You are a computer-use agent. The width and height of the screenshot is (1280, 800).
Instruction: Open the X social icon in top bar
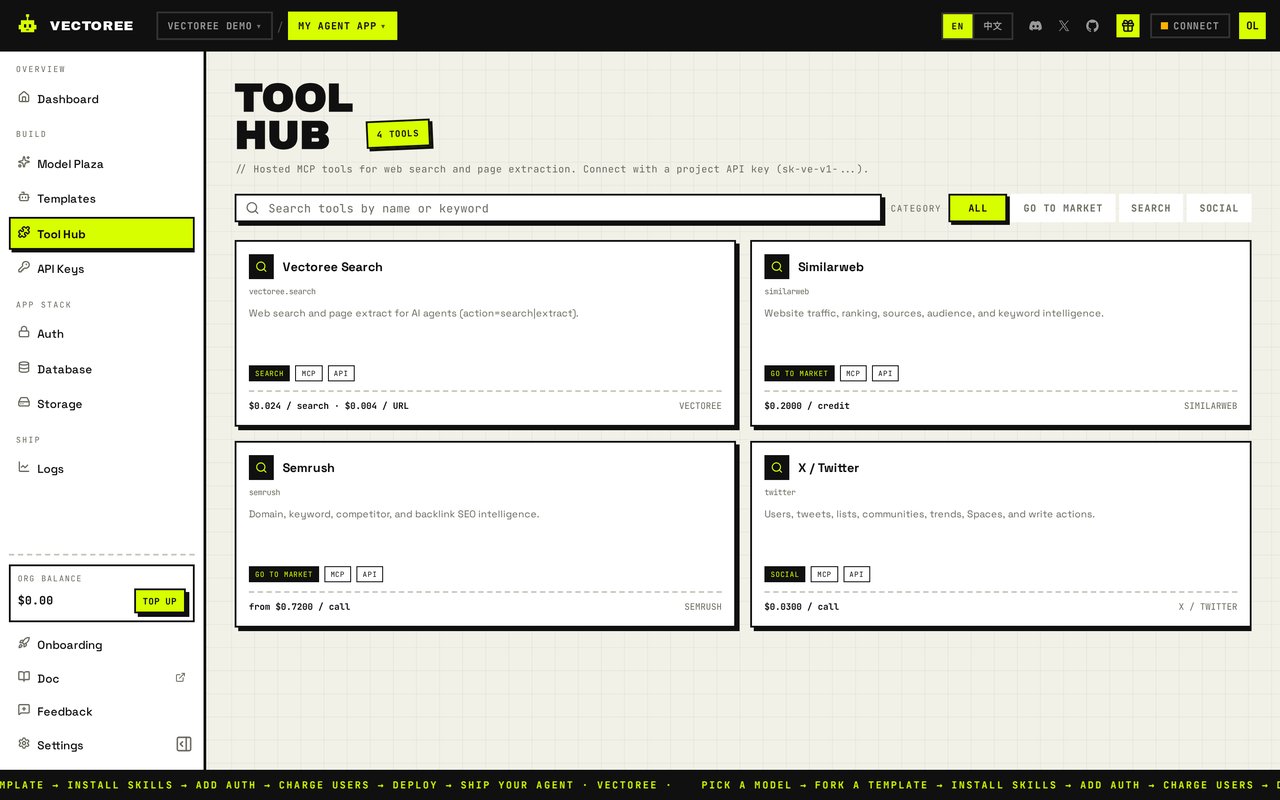point(1063,26)
